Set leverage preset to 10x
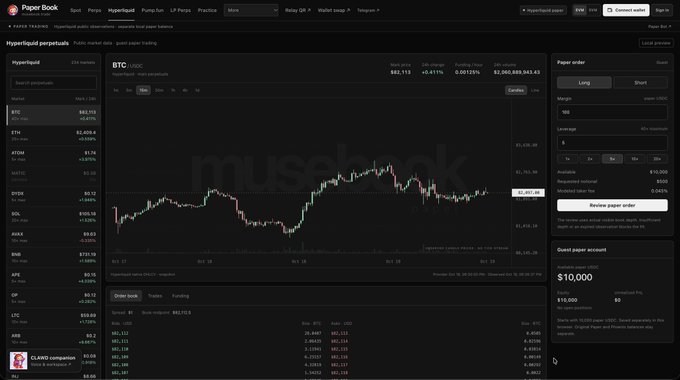Image resolution: width=680 pixels, height=380 pixels. (635, 159)
